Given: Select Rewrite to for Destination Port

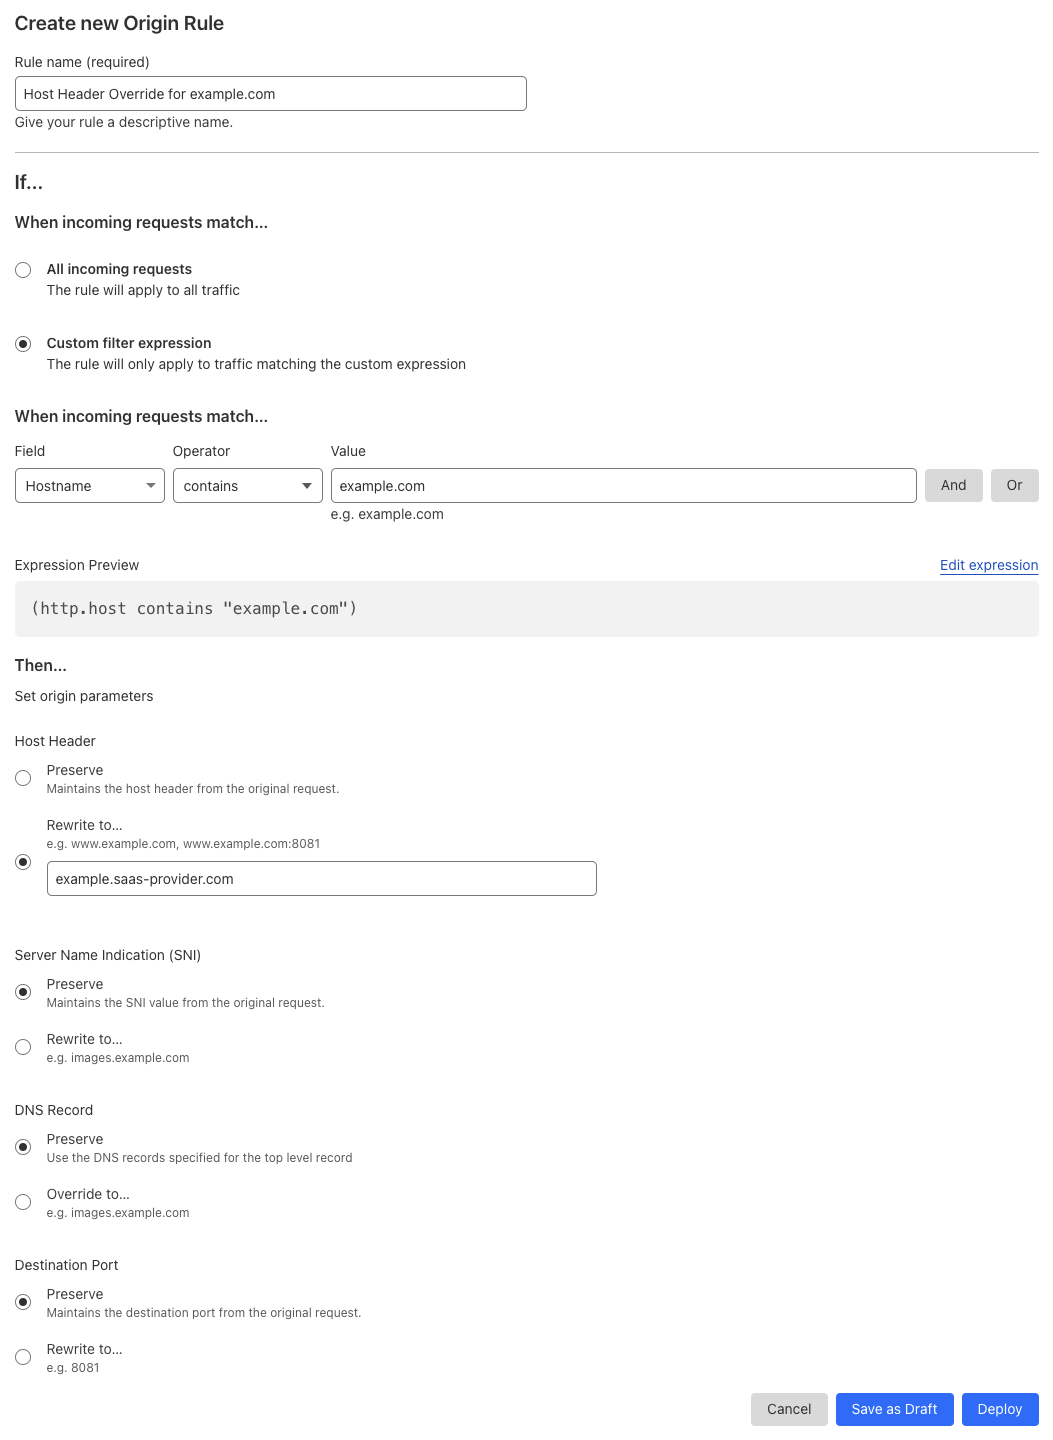Looking at the screenshot, I should point(23,1356).
